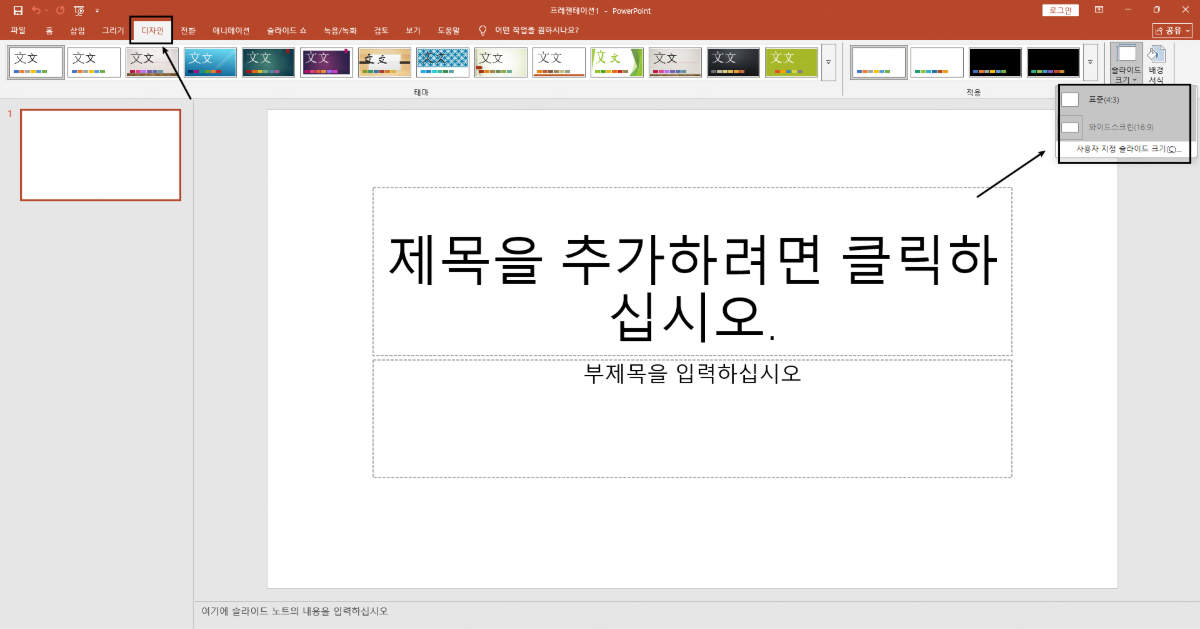Click the Undo icon

tap(35, 10)
